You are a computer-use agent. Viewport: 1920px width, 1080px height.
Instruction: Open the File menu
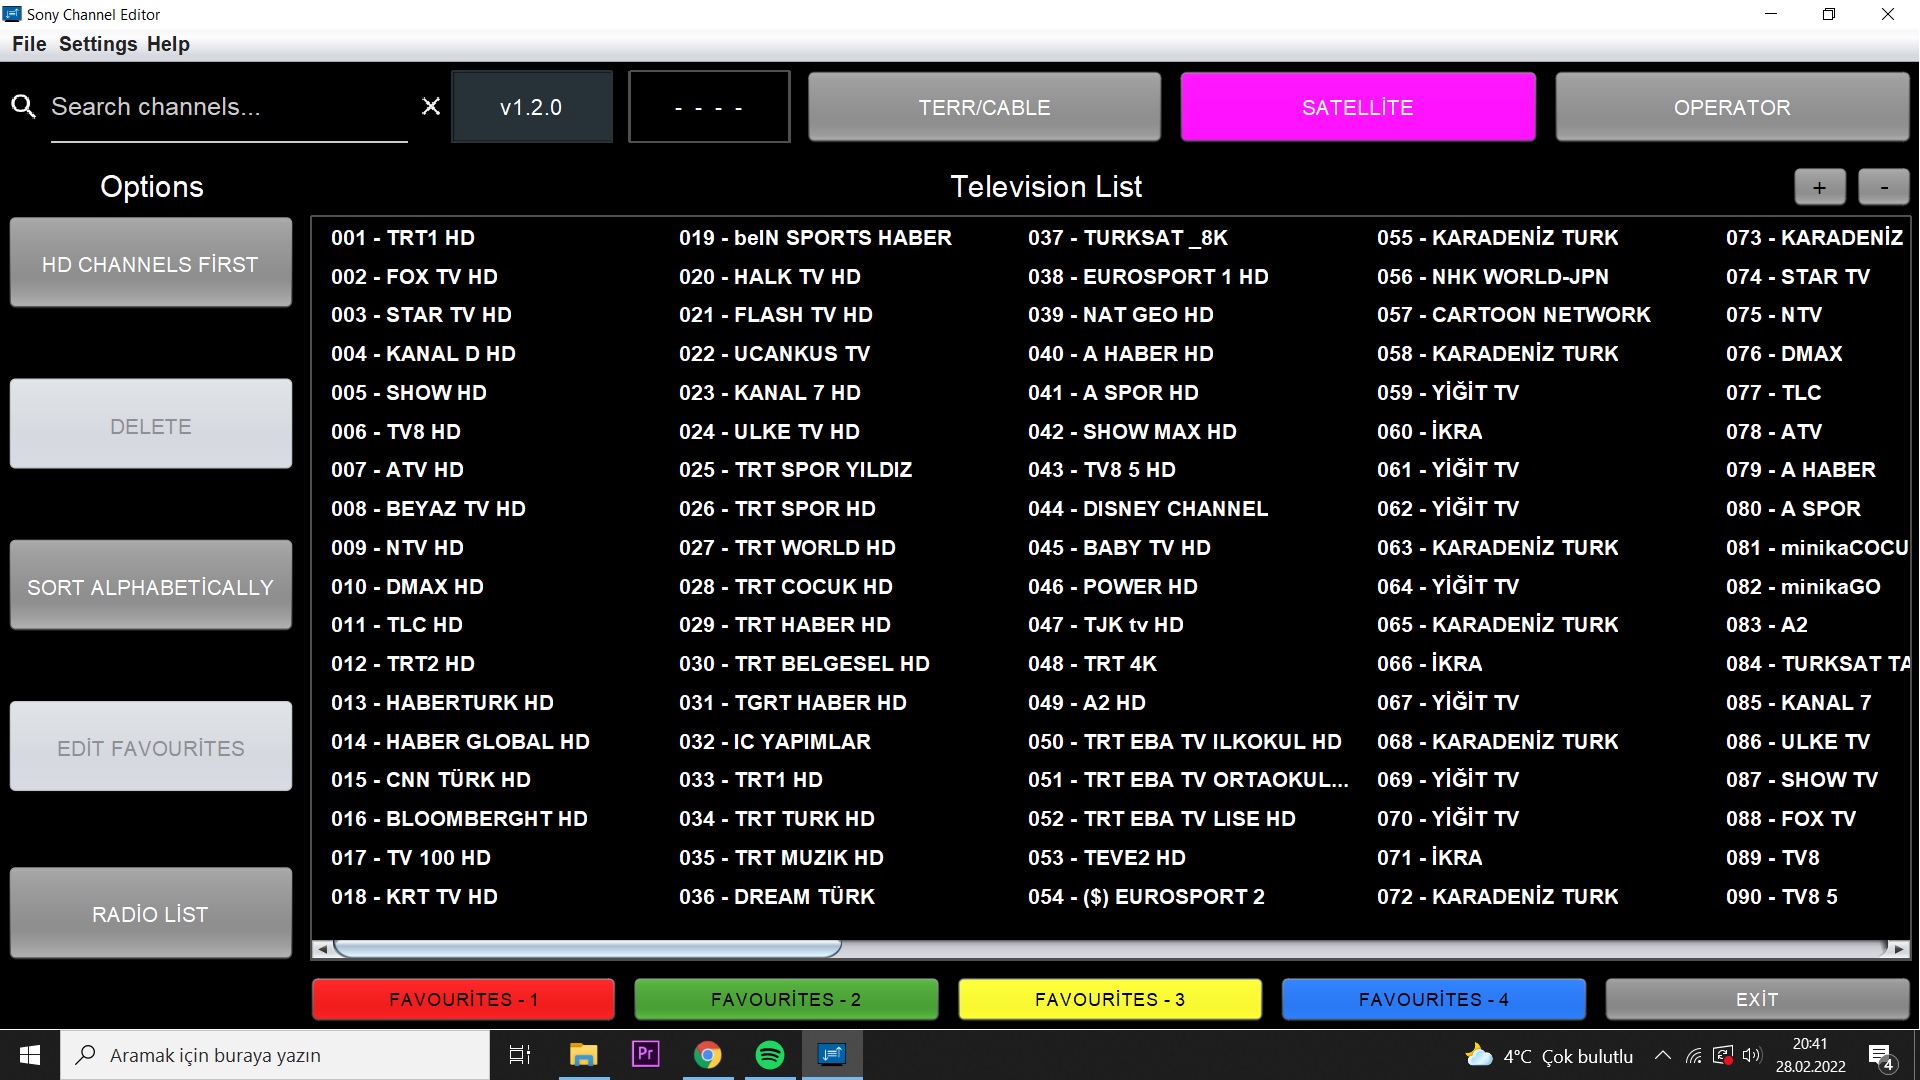pos(29,44)
